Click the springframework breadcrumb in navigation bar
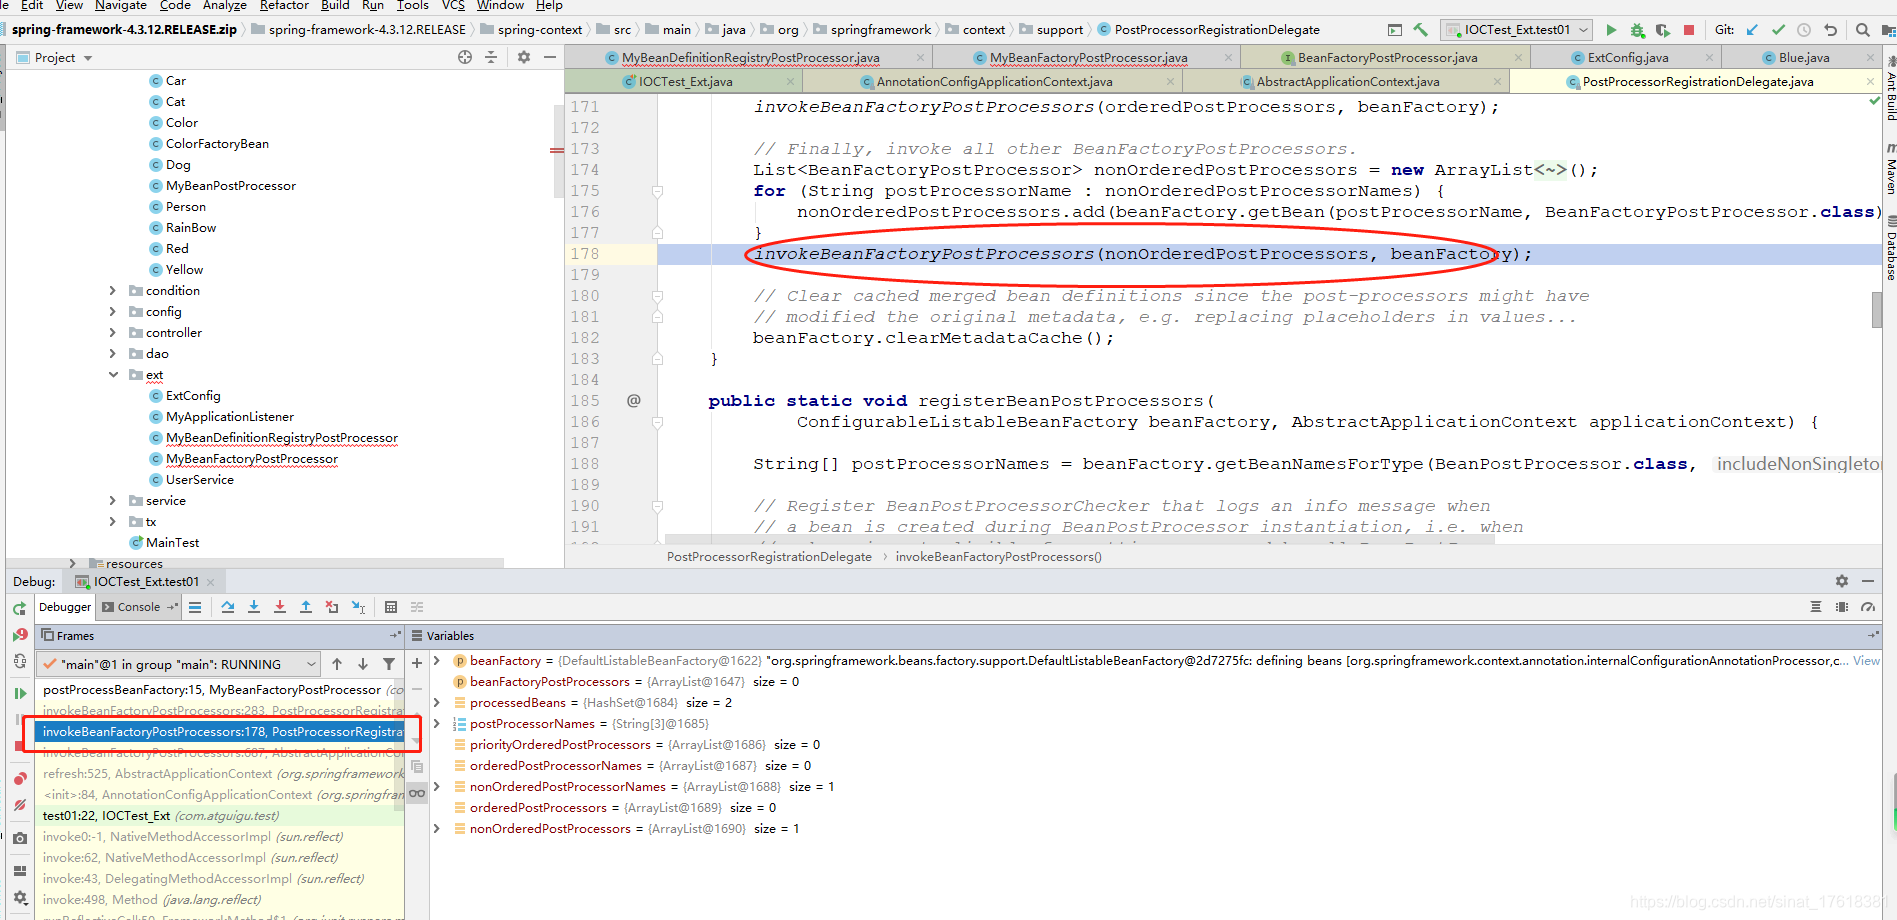 coord(880,30)
